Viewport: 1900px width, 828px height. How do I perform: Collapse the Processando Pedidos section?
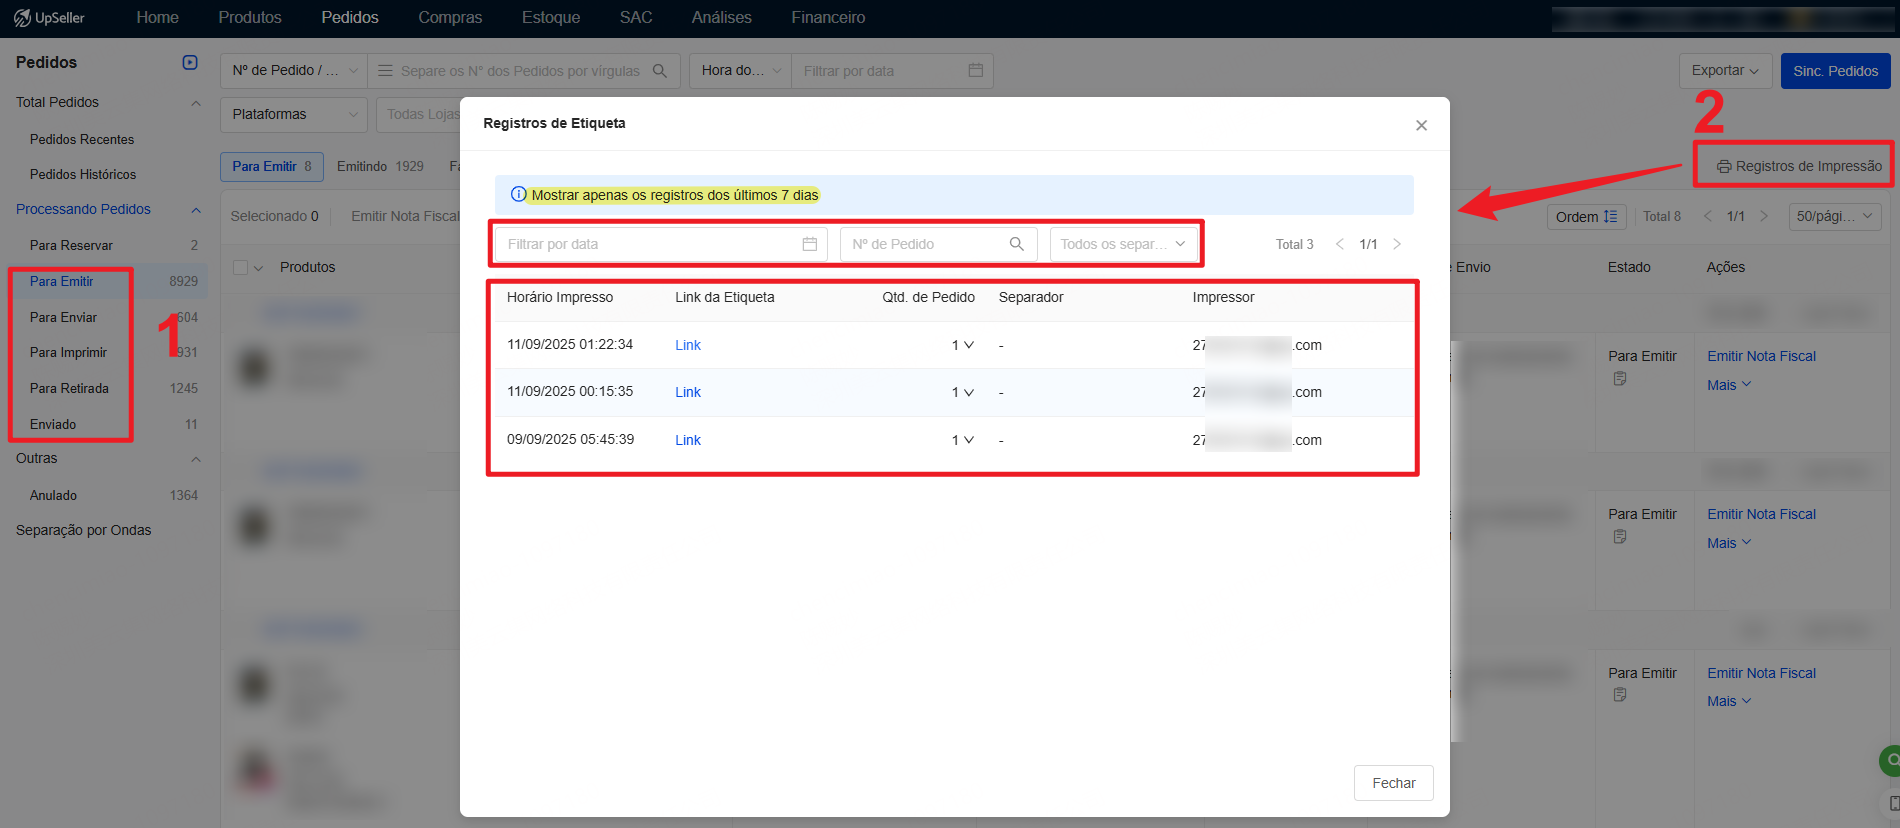coord(196,210)
